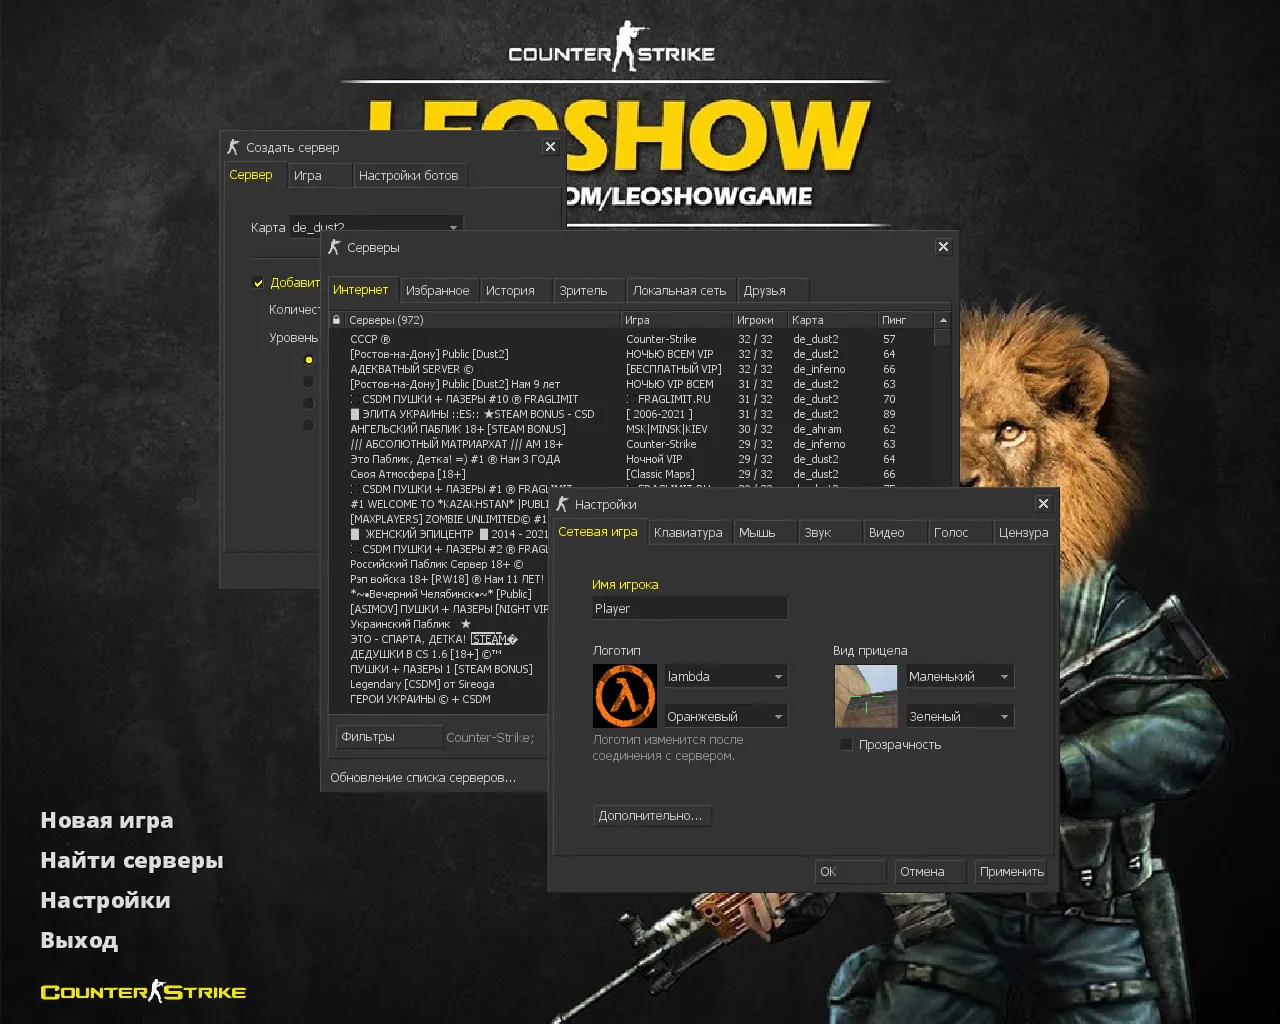Image resolution: width=1280 pixels, height=1024 pixels.
Task: Enable the Прозрачность checkbox
Action: (x=847, y=744)
